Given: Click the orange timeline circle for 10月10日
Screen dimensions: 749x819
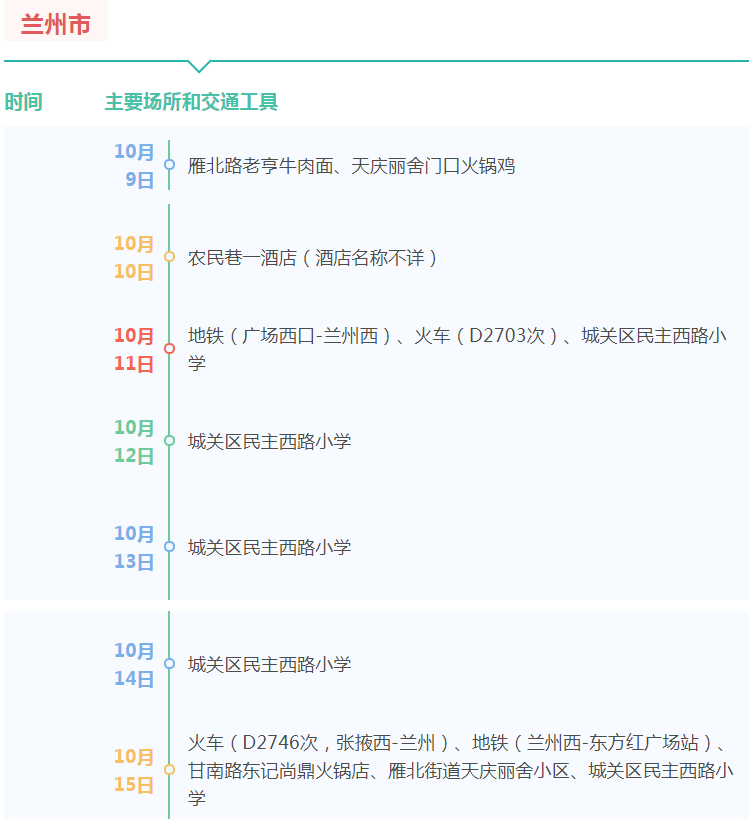Looking at the screenshot, I should click(x=169, y=256).
